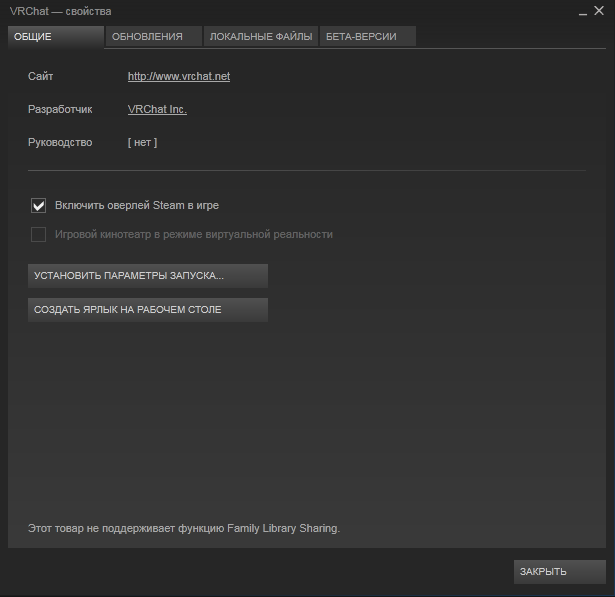Click the 'Разработчик' label
The width and height of the screenshot is (615, 597).
[x=60, y=109]
